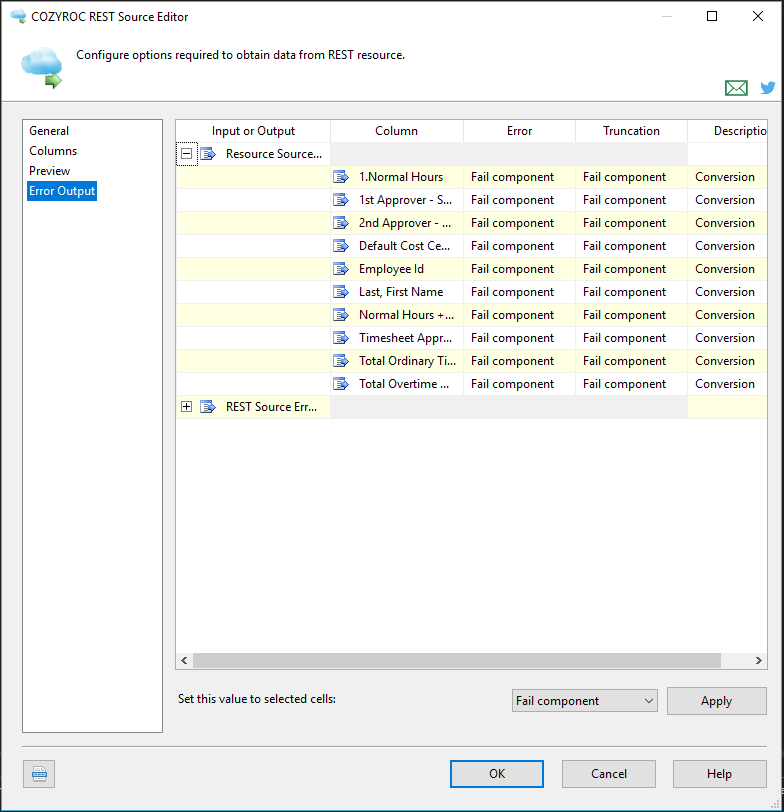The image size is (784, 812).
Task: Click the email envelope icon
Action: [x=736, y=88]
